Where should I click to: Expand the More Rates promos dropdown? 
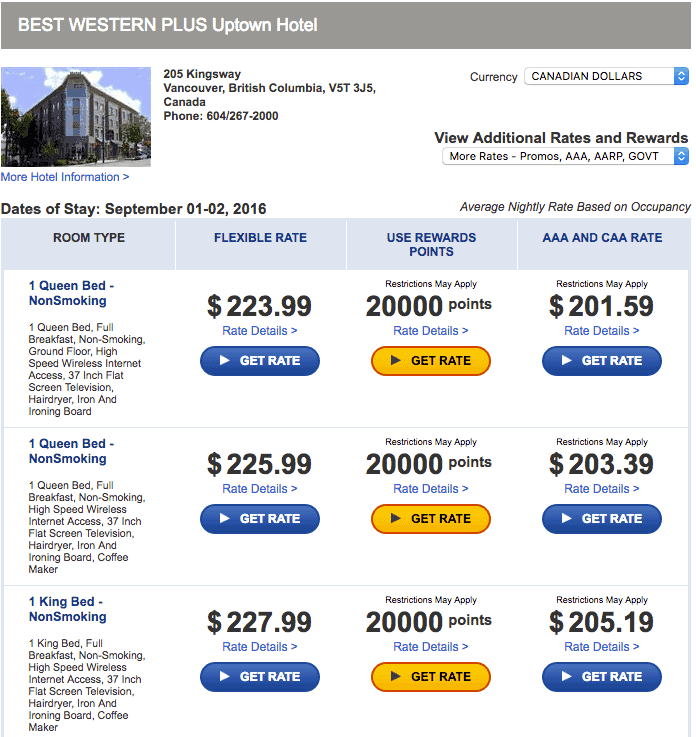coord(565,156)
